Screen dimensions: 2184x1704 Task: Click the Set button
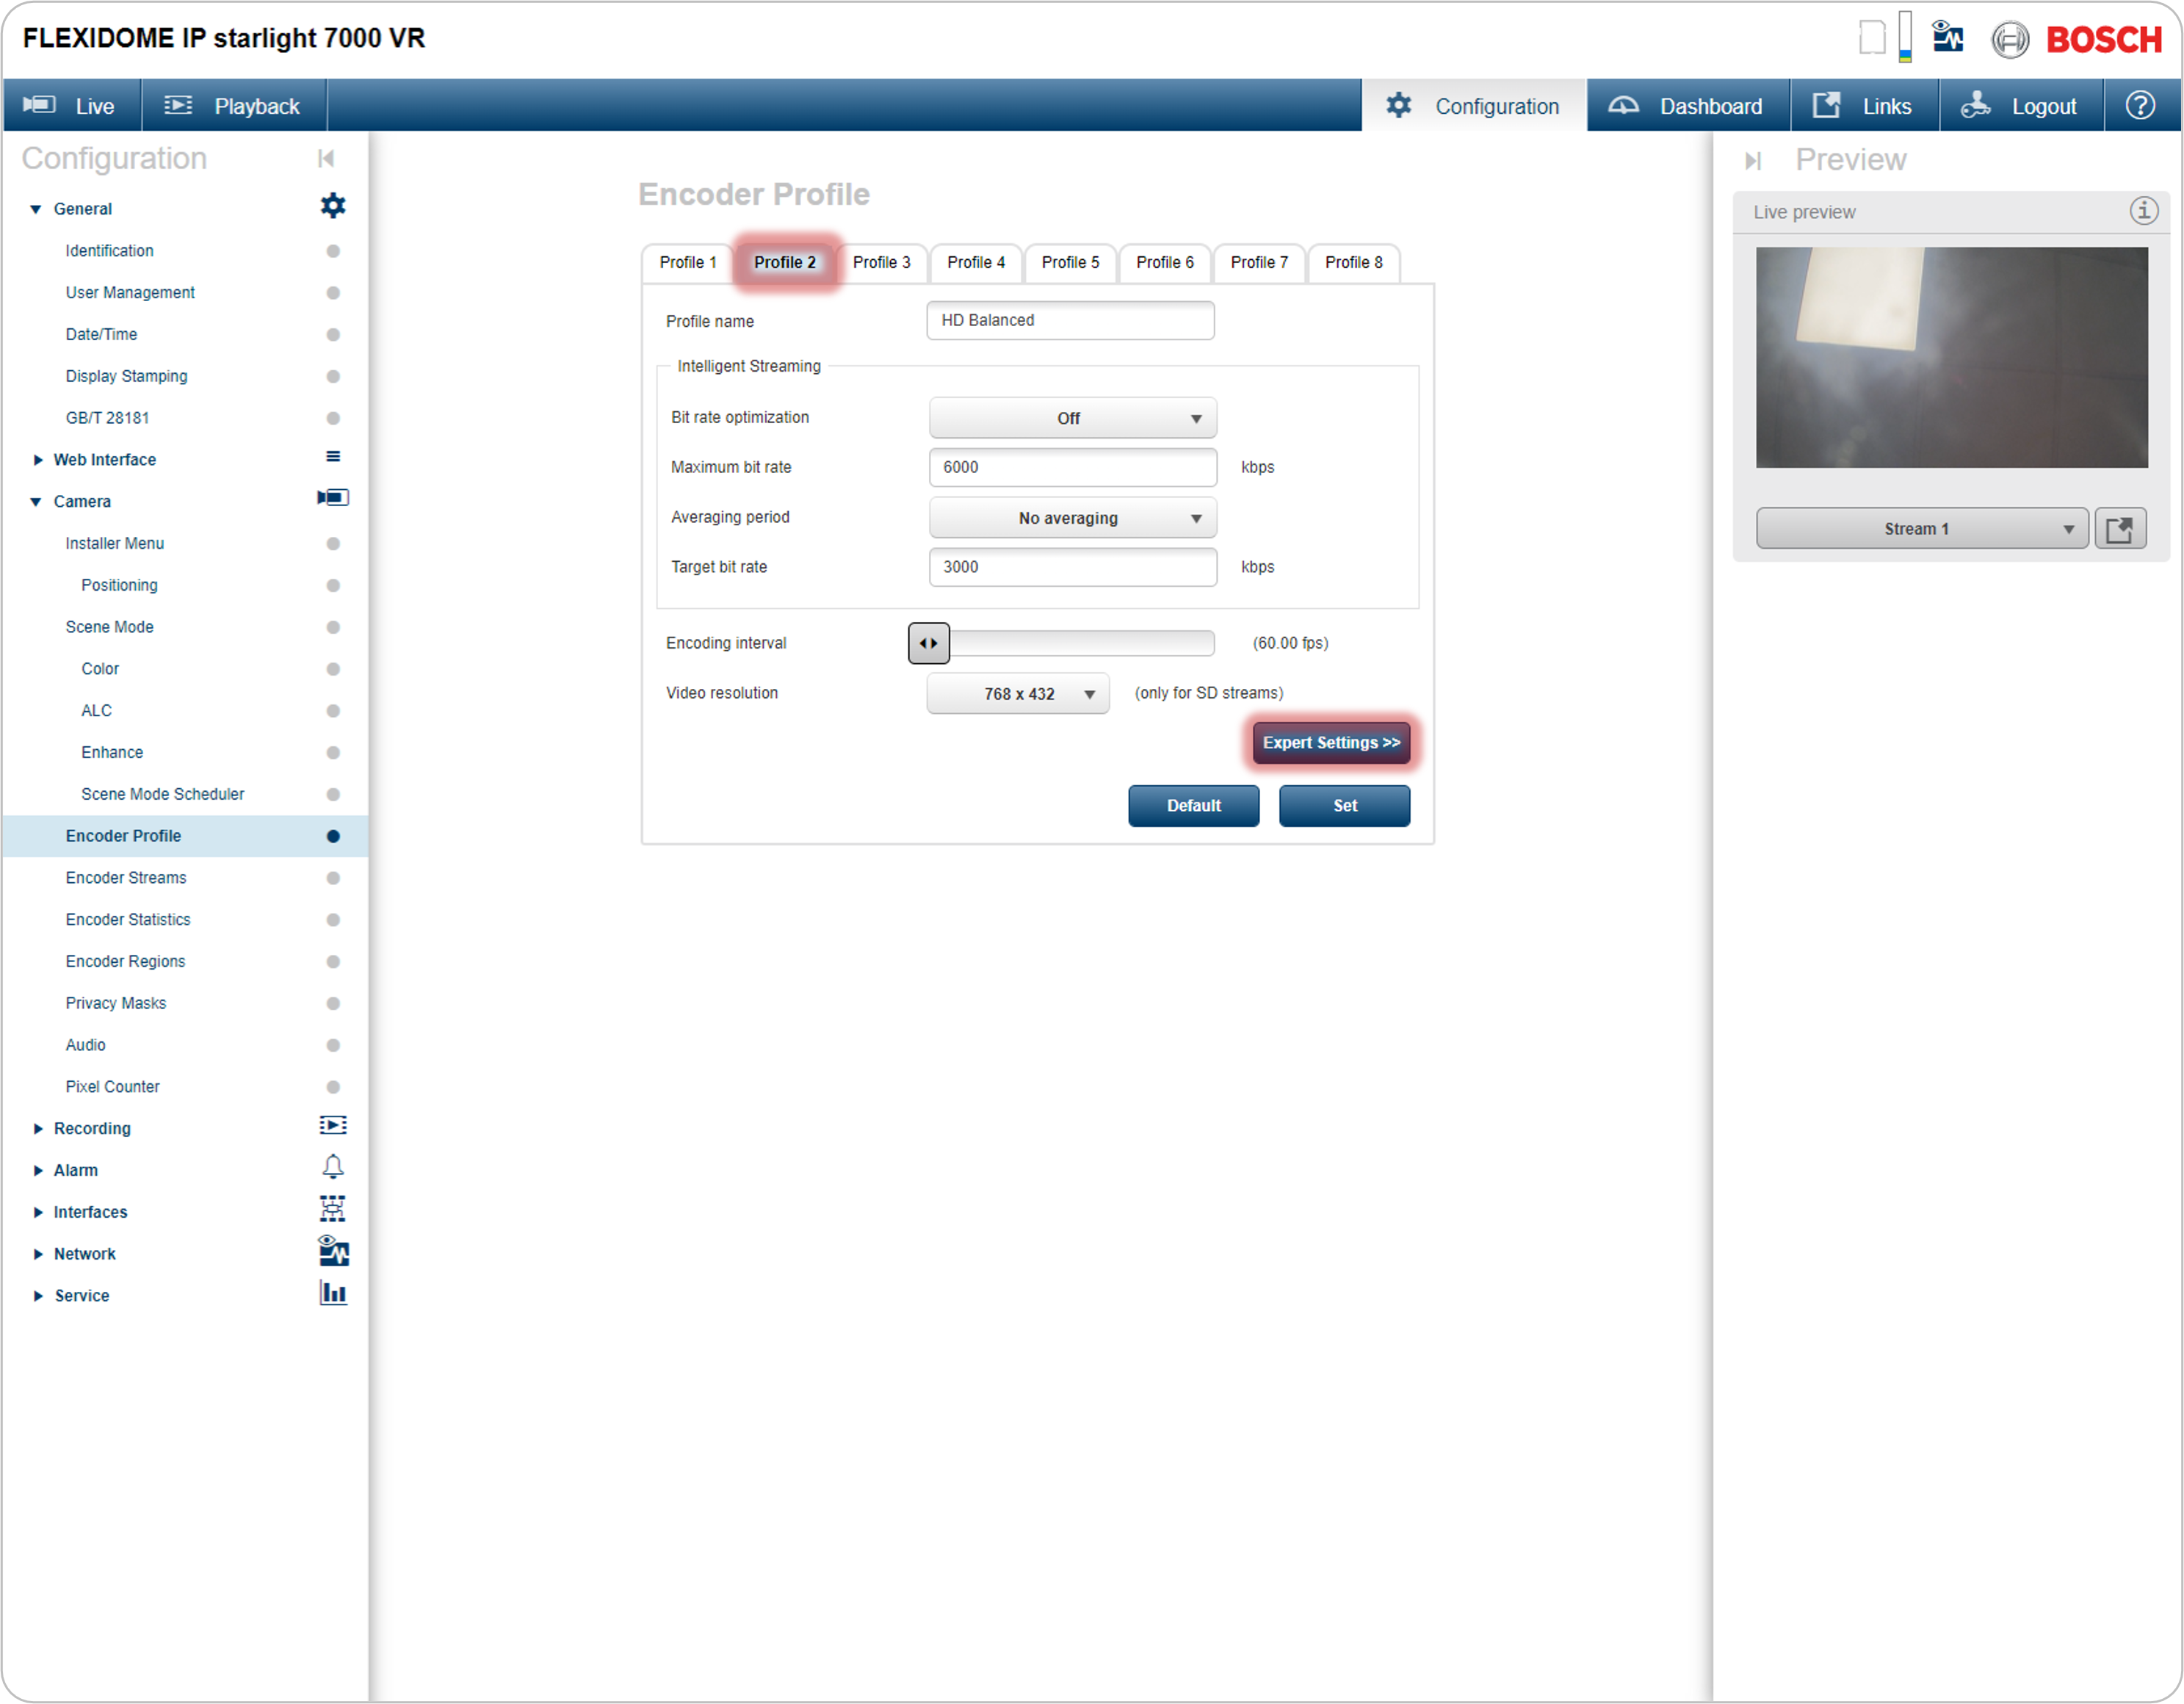1345,807
